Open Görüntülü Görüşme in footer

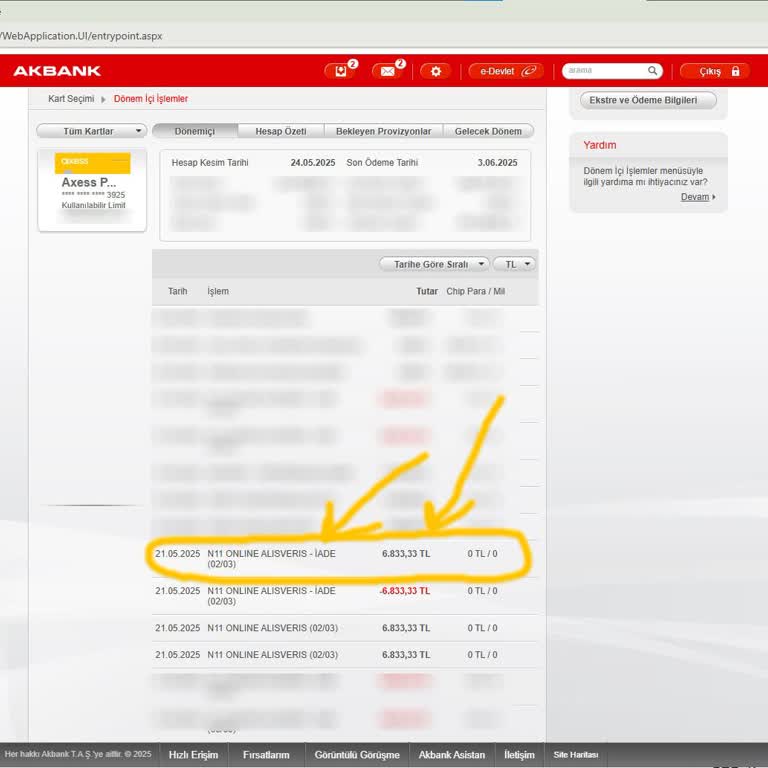[357, 755]
